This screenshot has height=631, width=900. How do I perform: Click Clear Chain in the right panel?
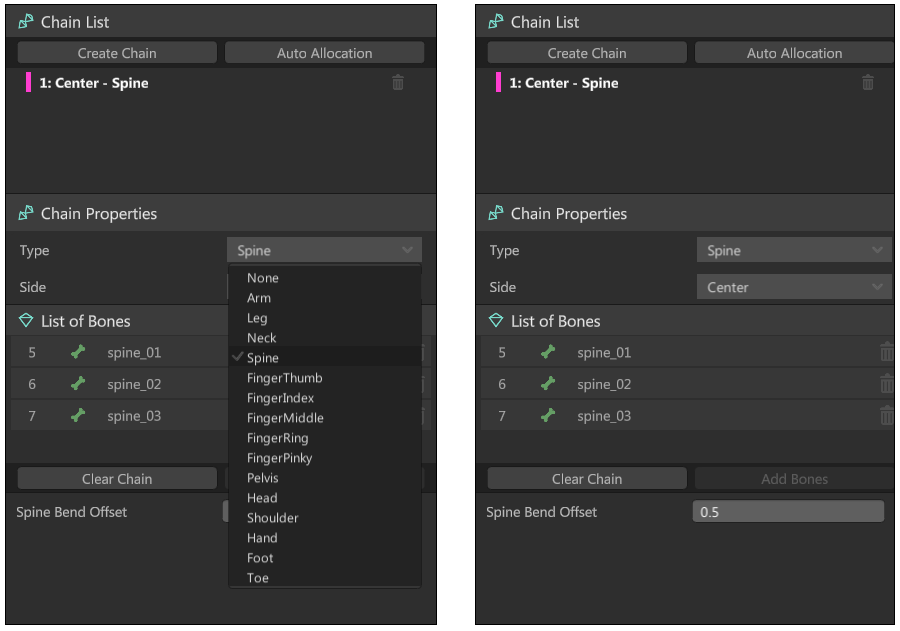point(587,479)
